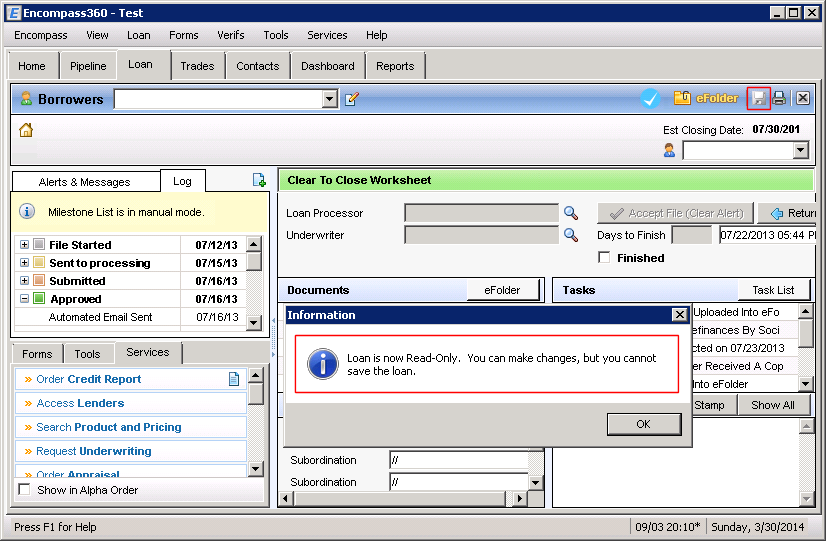Screen dimensions: 826x541
Task: Switch to the Pipeline tab
Action: [88, 66]
